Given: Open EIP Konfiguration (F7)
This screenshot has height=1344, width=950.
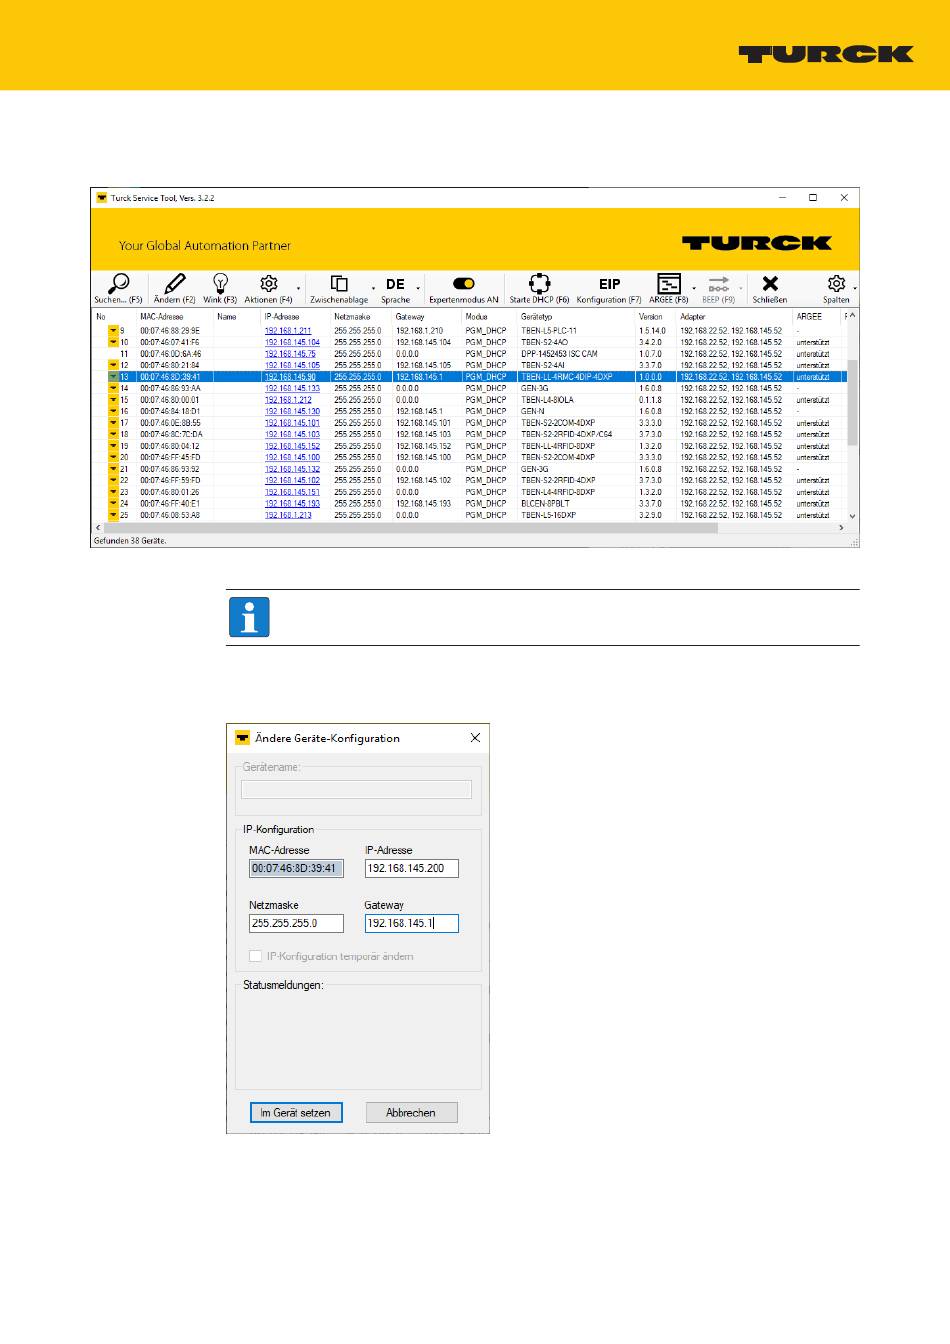Looking at the screenshot, I should pos(609,288).
